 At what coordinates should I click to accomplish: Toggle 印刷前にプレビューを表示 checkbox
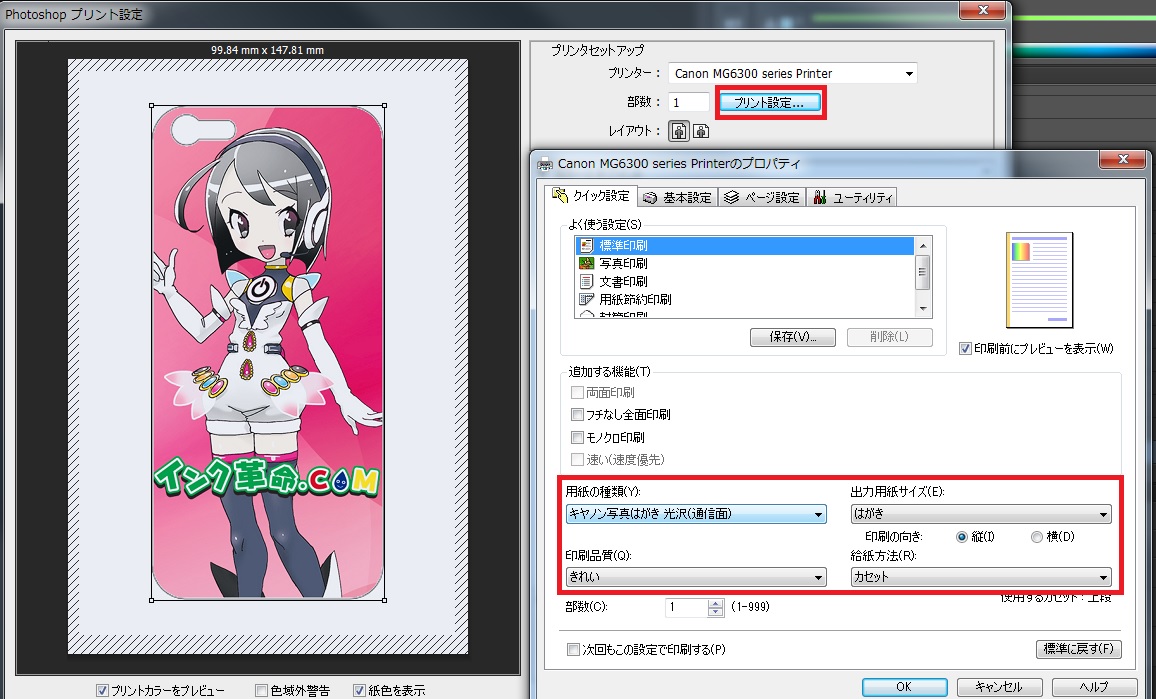pos(965,349)
